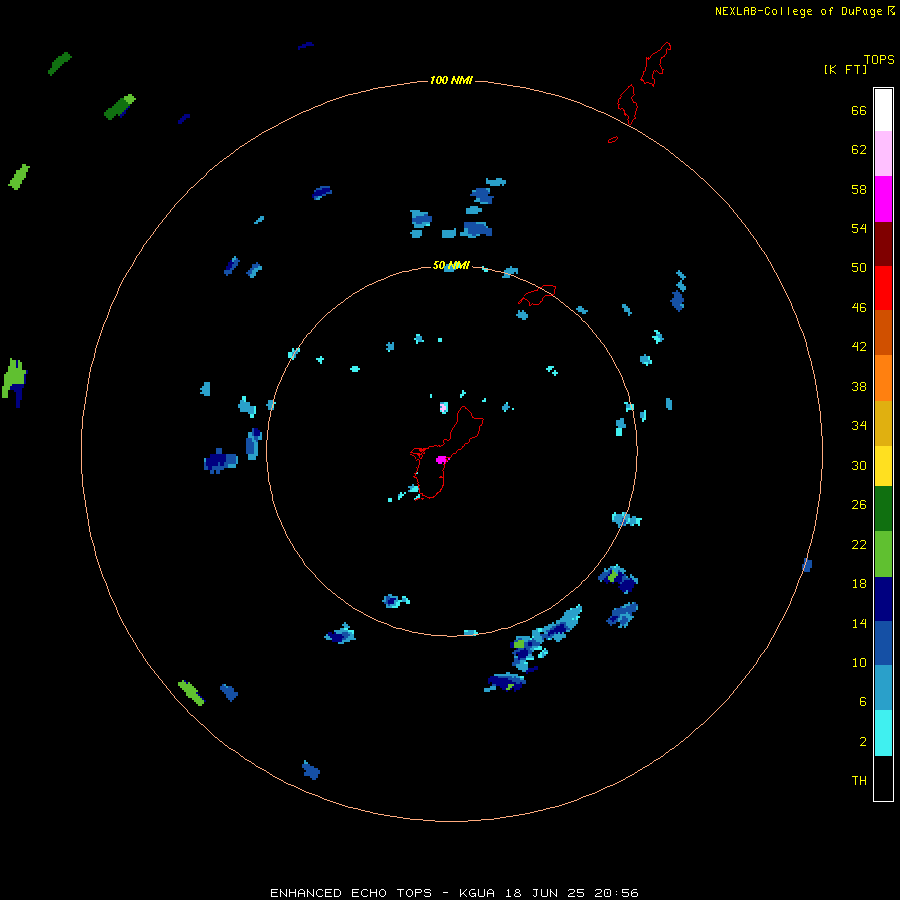Viewport: 900px width, 900px height.
Task: Click the white color swatch in legend
Action: tap(883, 110)
